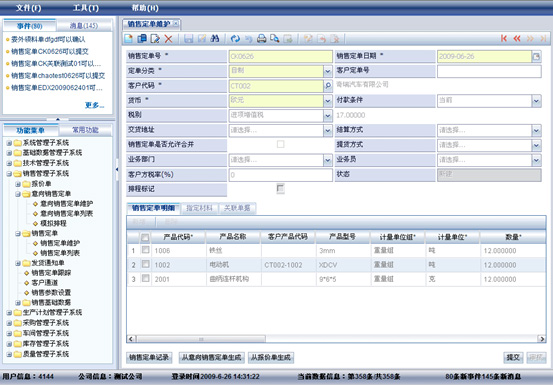
Task: Open the 提货方式 dropdown
Action: coord(536,145)
